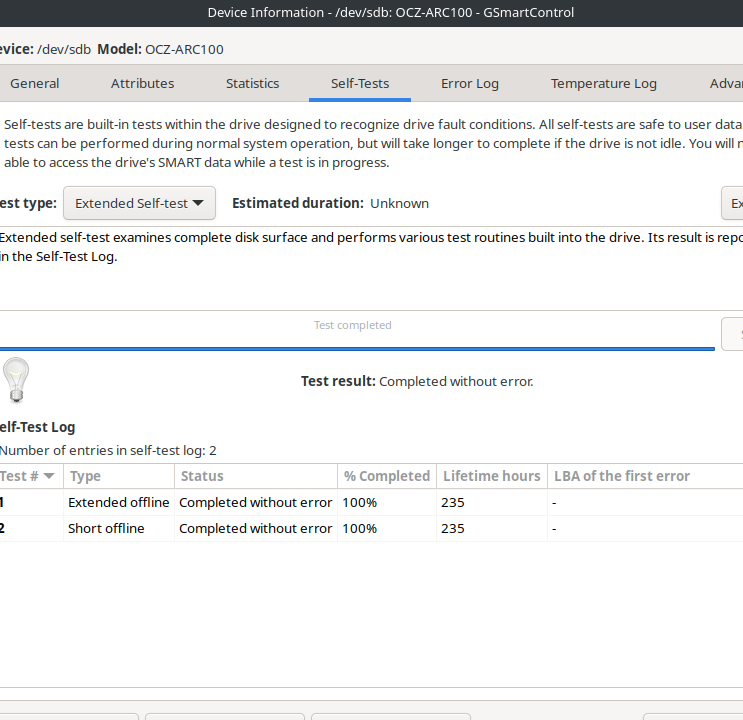This screenshot has height=720, width=743.
Task: Select the Extended offline log entry
Action: [x=118, y=502]
